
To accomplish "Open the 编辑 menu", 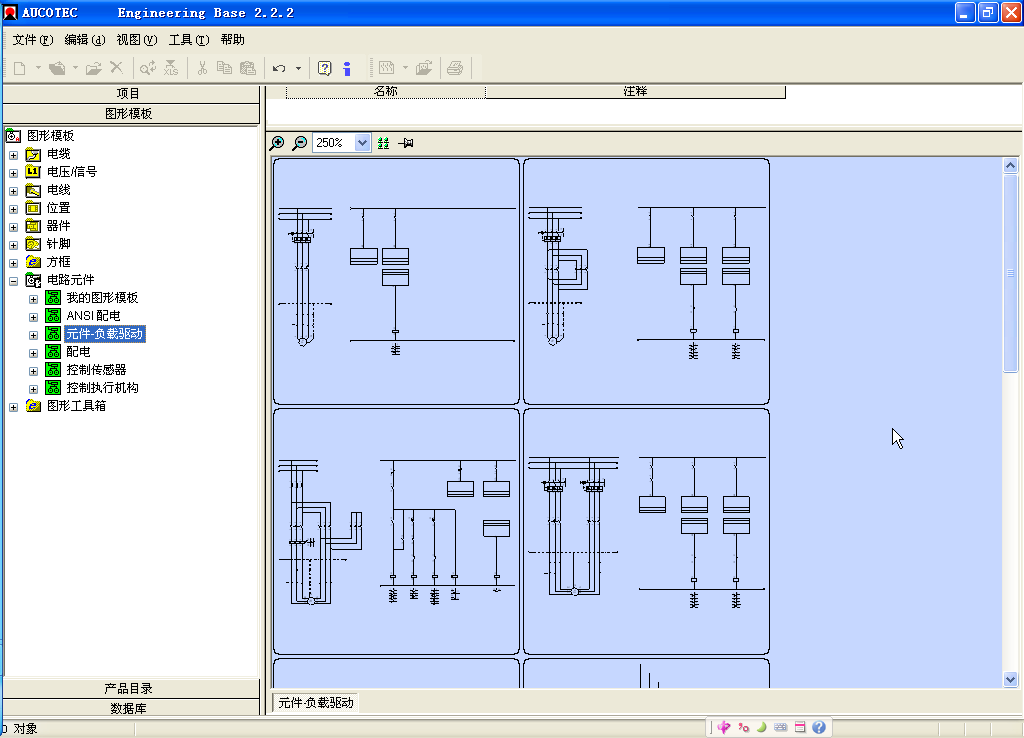I will coord(85,40).
